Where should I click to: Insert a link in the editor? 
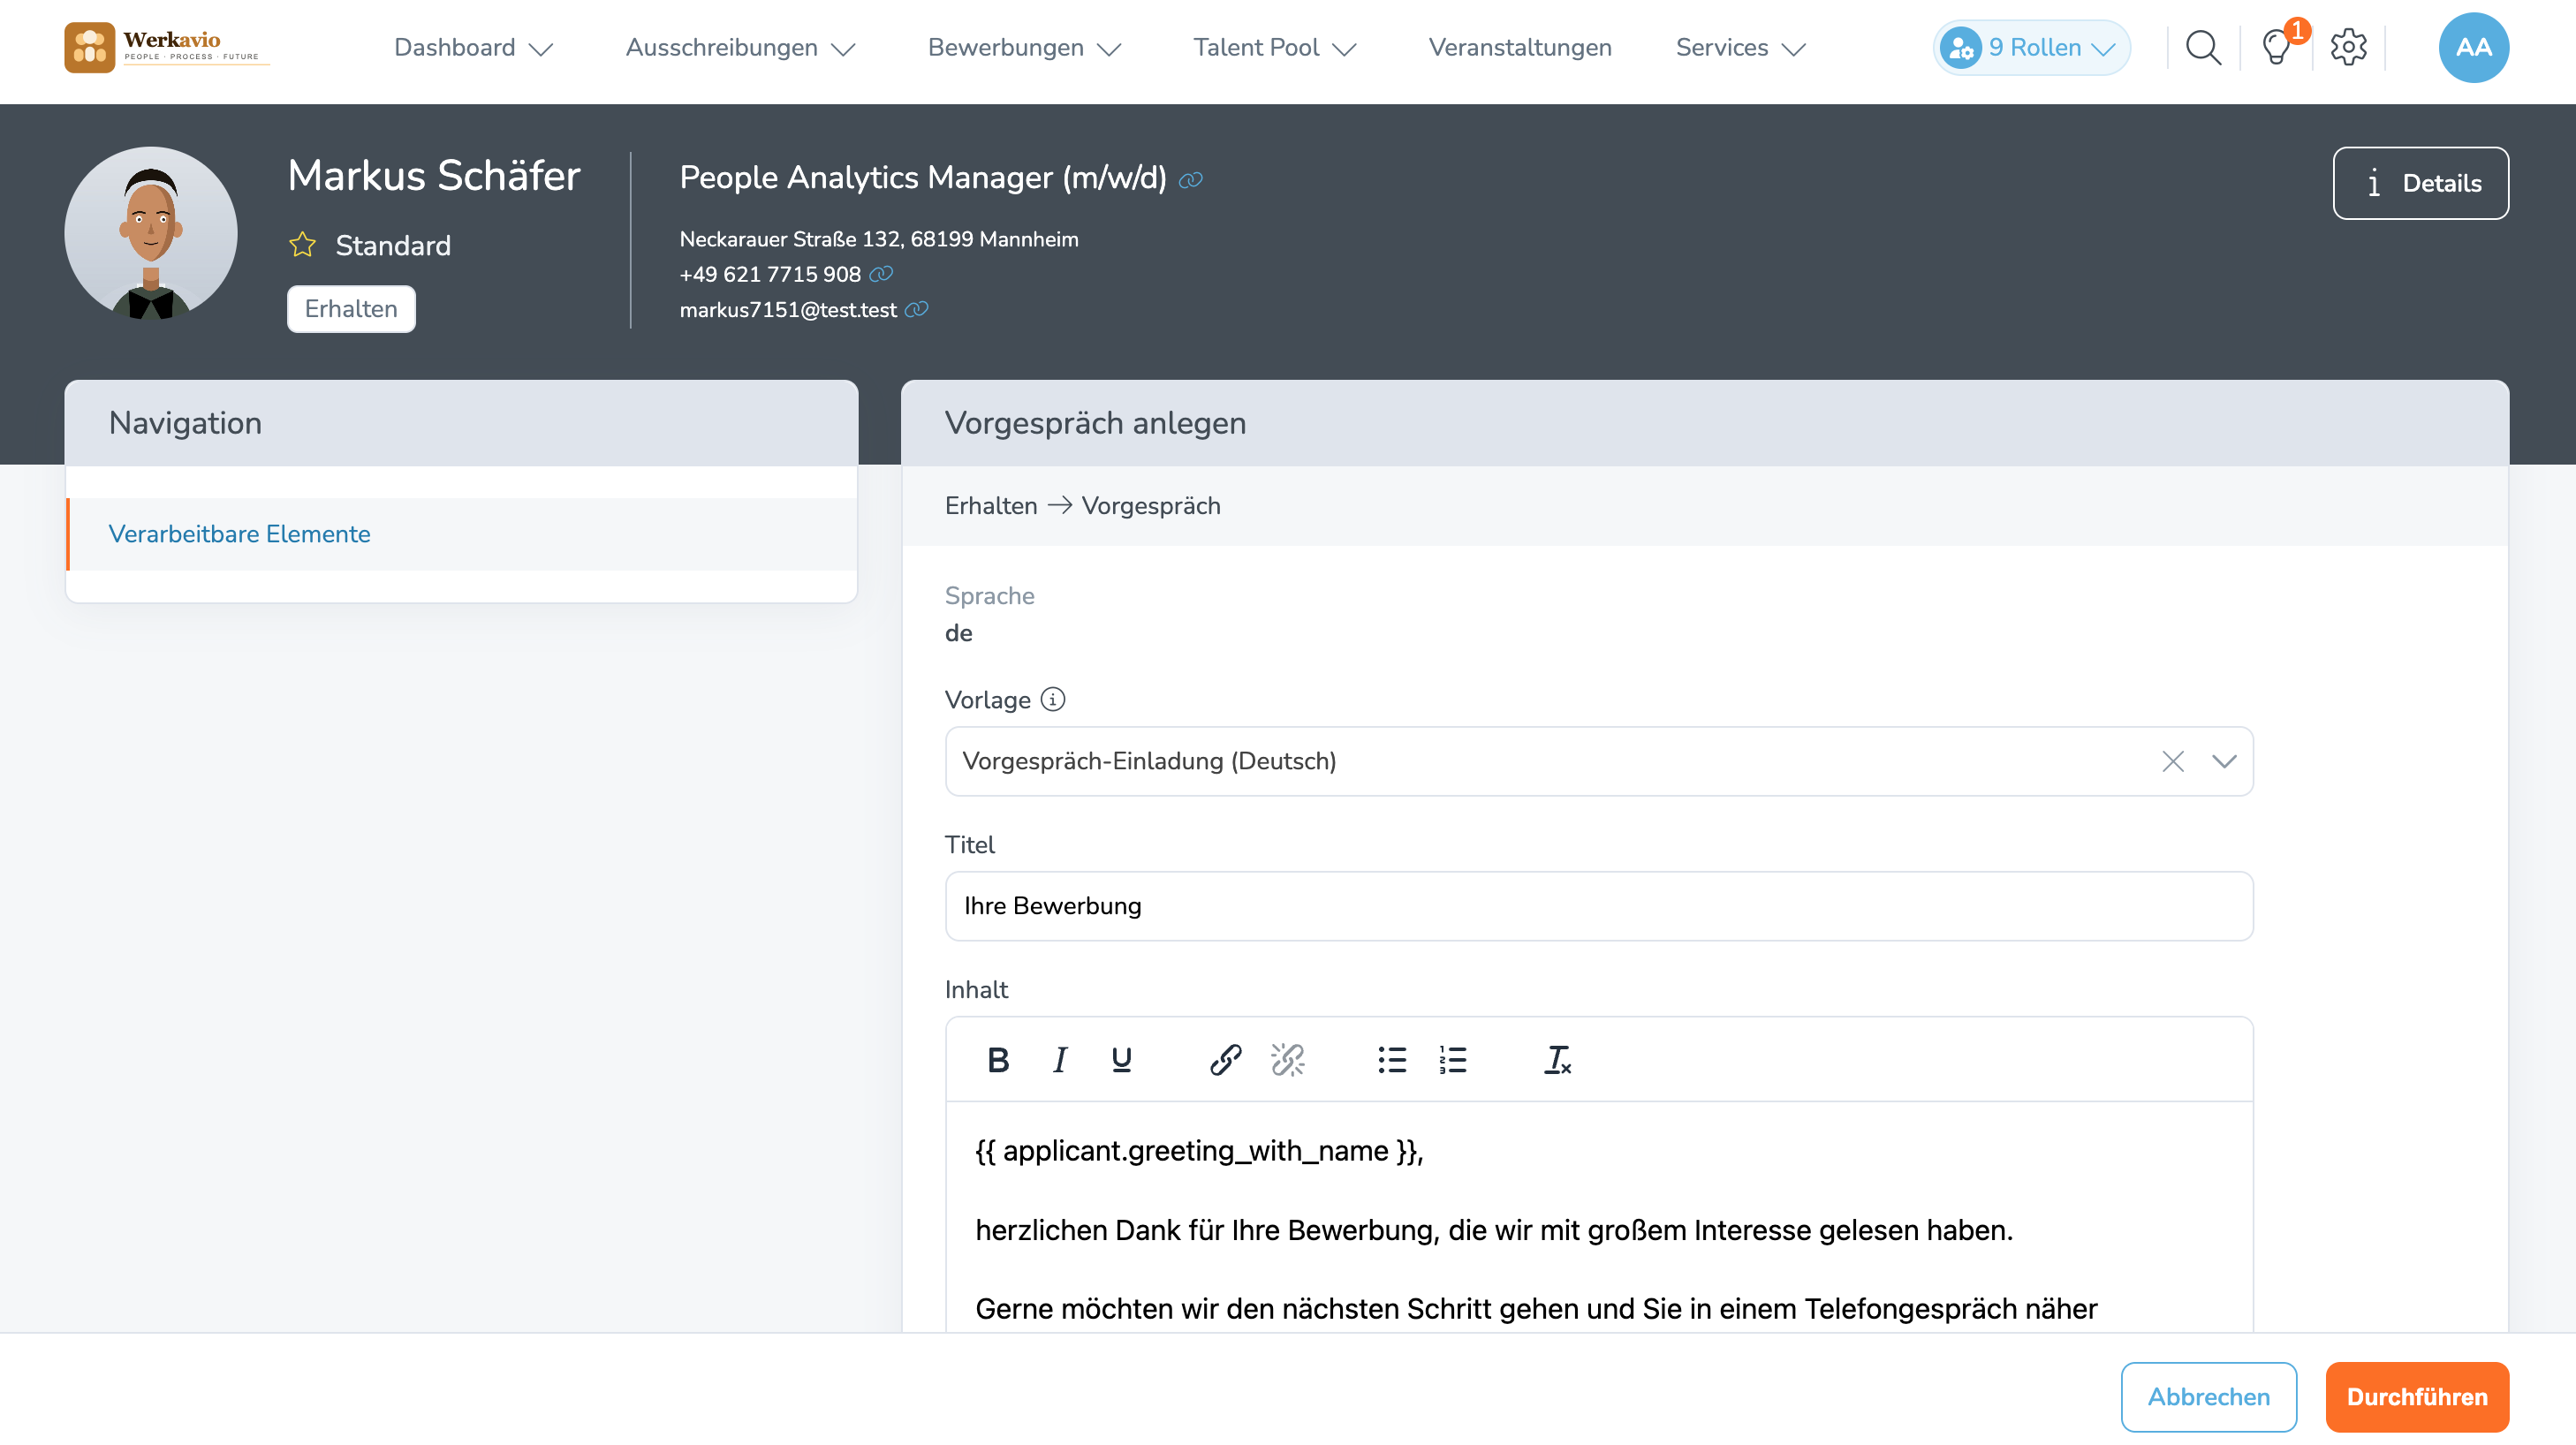(1225, 1059)
